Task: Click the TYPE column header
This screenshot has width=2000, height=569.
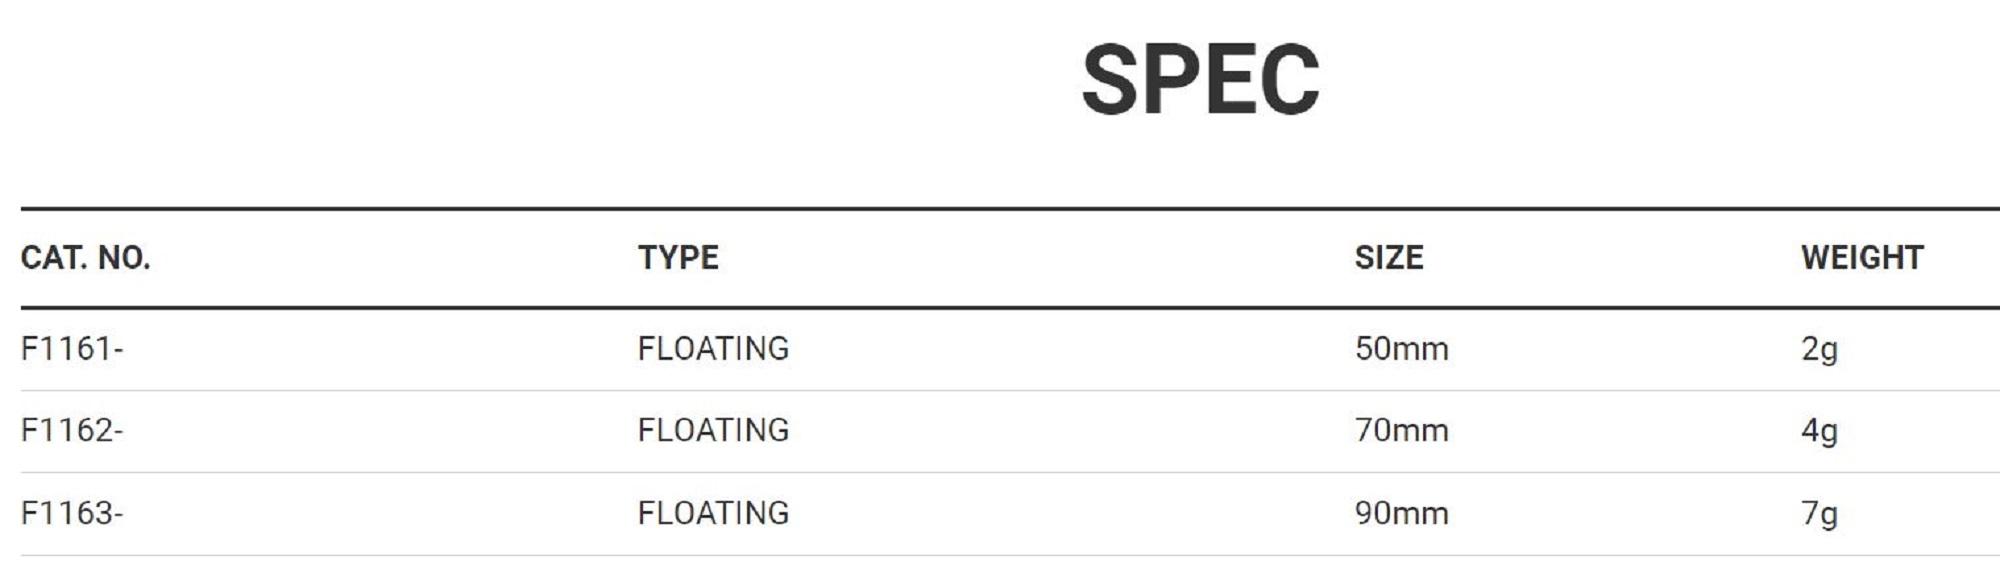Action: 678,258
